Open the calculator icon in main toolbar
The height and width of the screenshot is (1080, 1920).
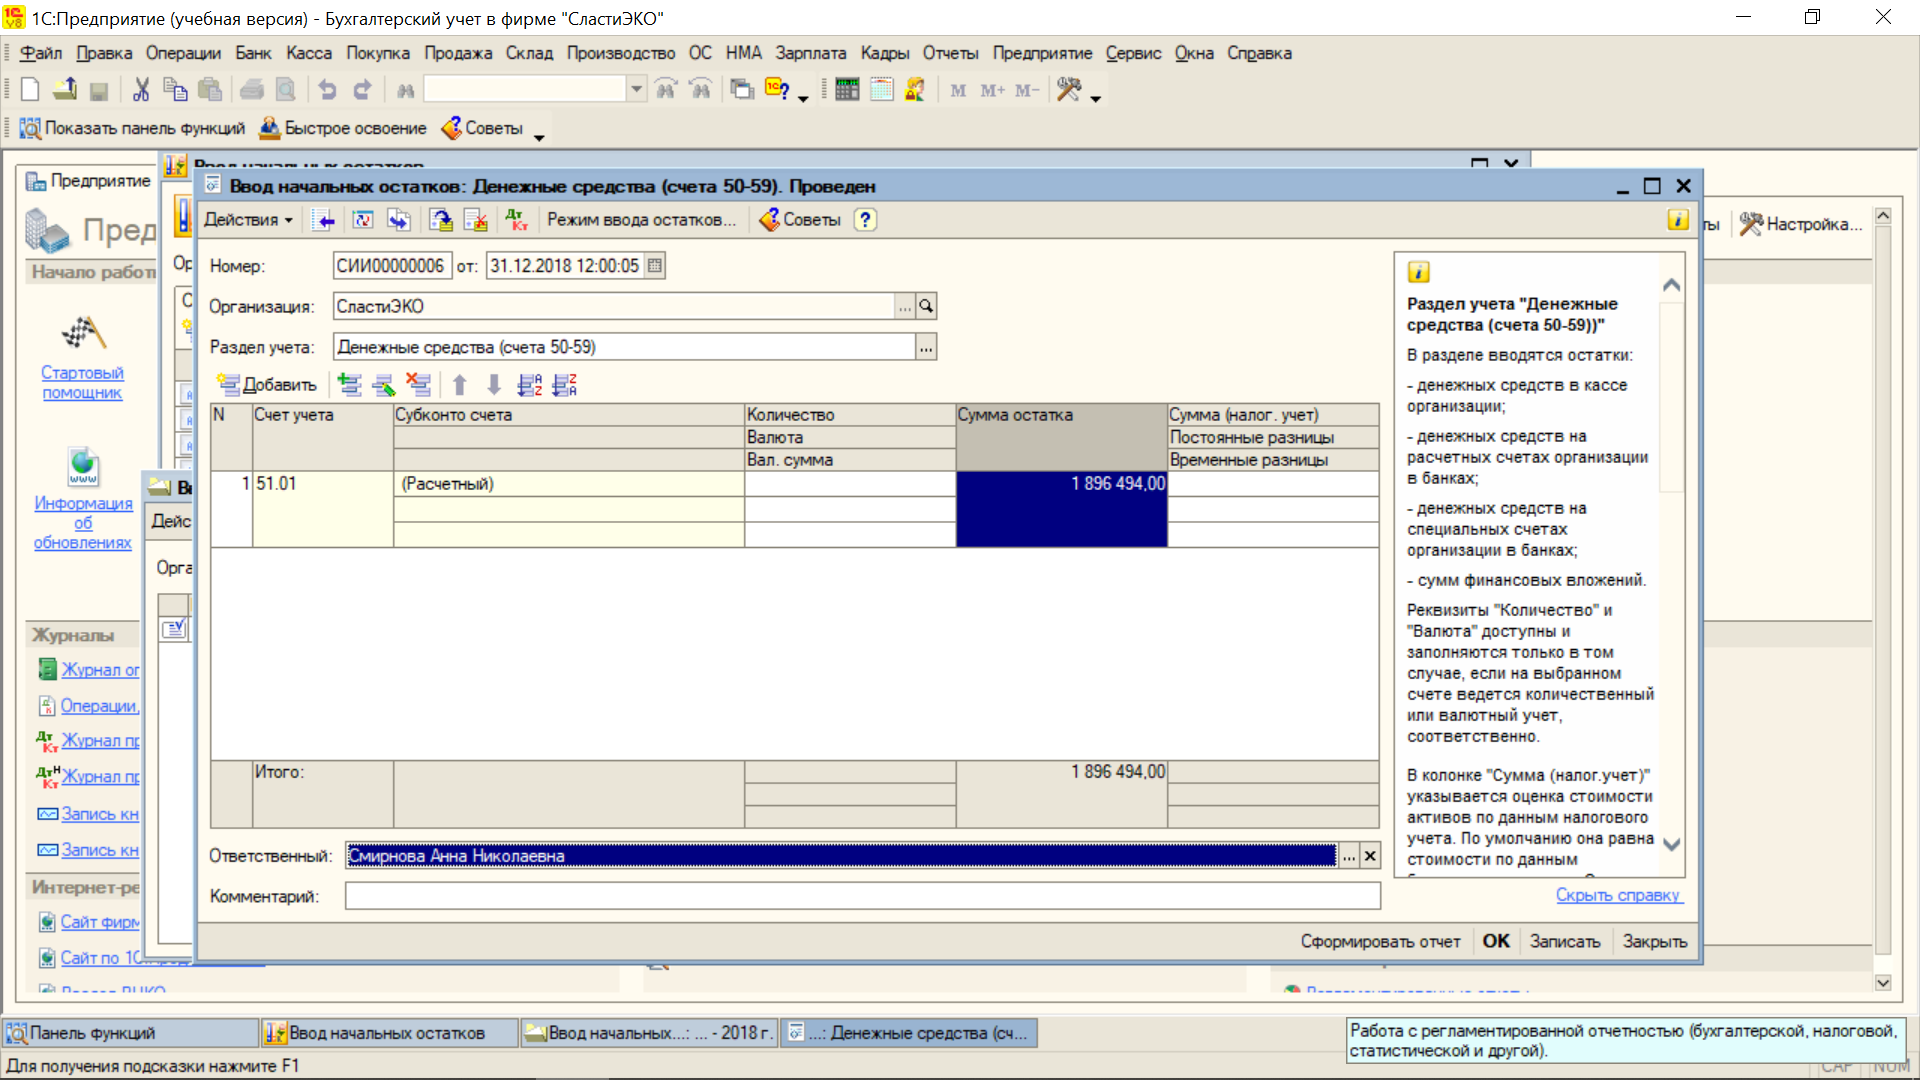pos(846,90)
